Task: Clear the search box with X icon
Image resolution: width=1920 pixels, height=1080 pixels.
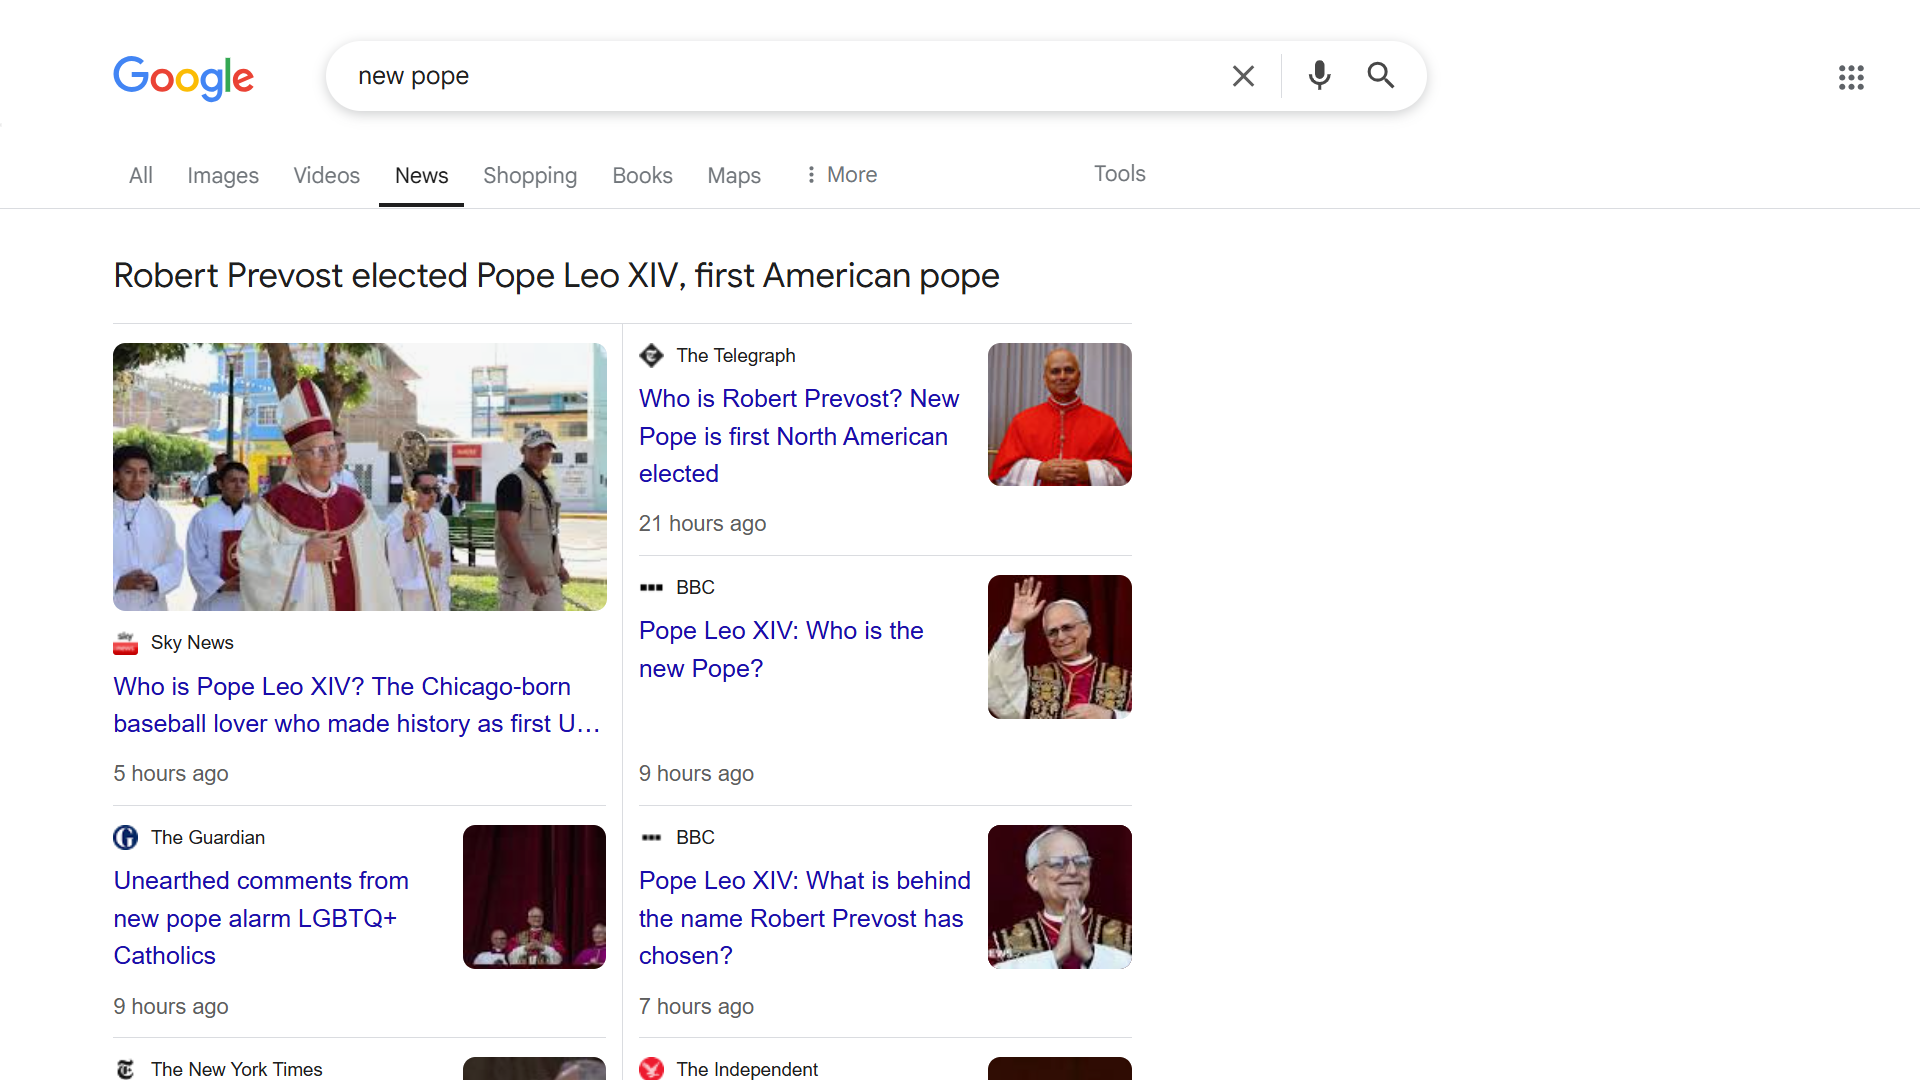Action: click(1243, 76)
